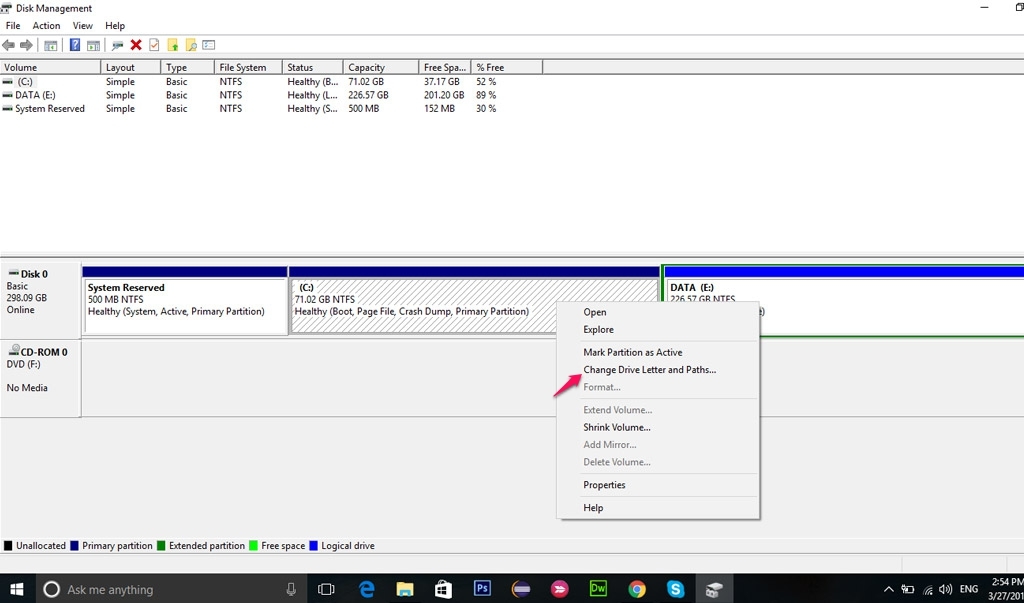The image size is (1024, 603).
Task: Click the Properties checkmark page toolbar icon
Action: pos(154,45)
